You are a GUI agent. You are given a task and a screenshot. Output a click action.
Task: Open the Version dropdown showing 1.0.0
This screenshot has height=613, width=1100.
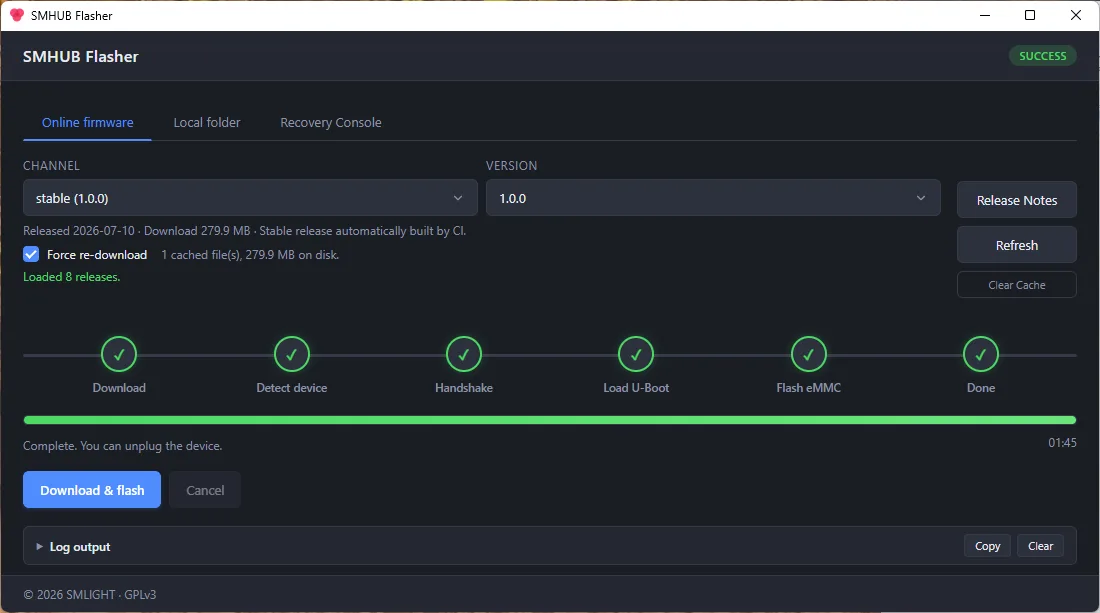713,198
